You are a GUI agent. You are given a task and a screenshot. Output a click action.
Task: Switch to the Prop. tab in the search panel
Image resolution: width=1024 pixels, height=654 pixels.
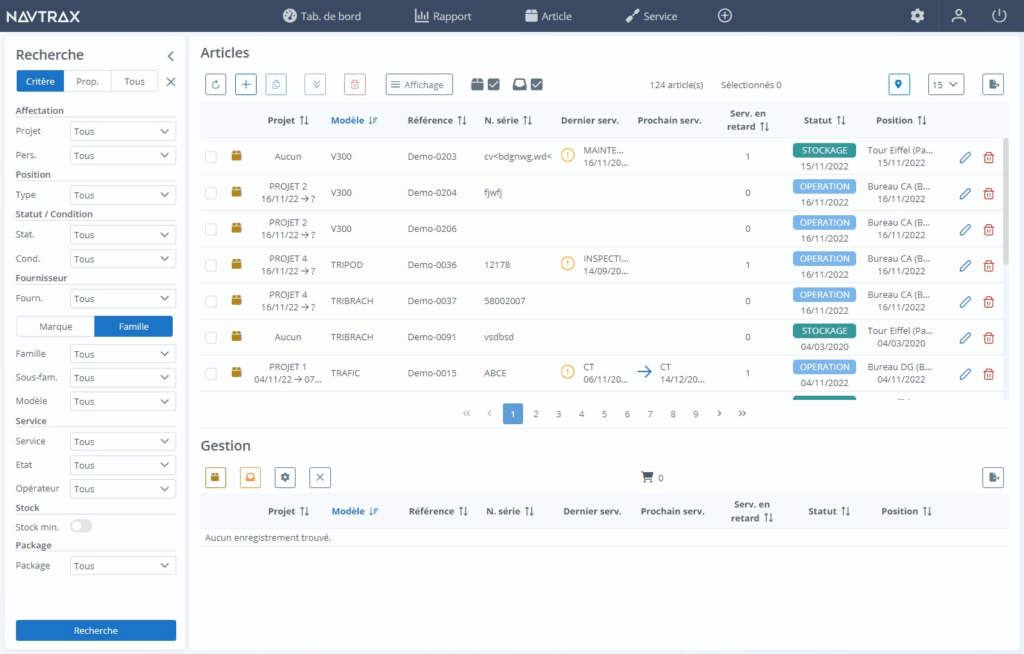click(88, 80)
